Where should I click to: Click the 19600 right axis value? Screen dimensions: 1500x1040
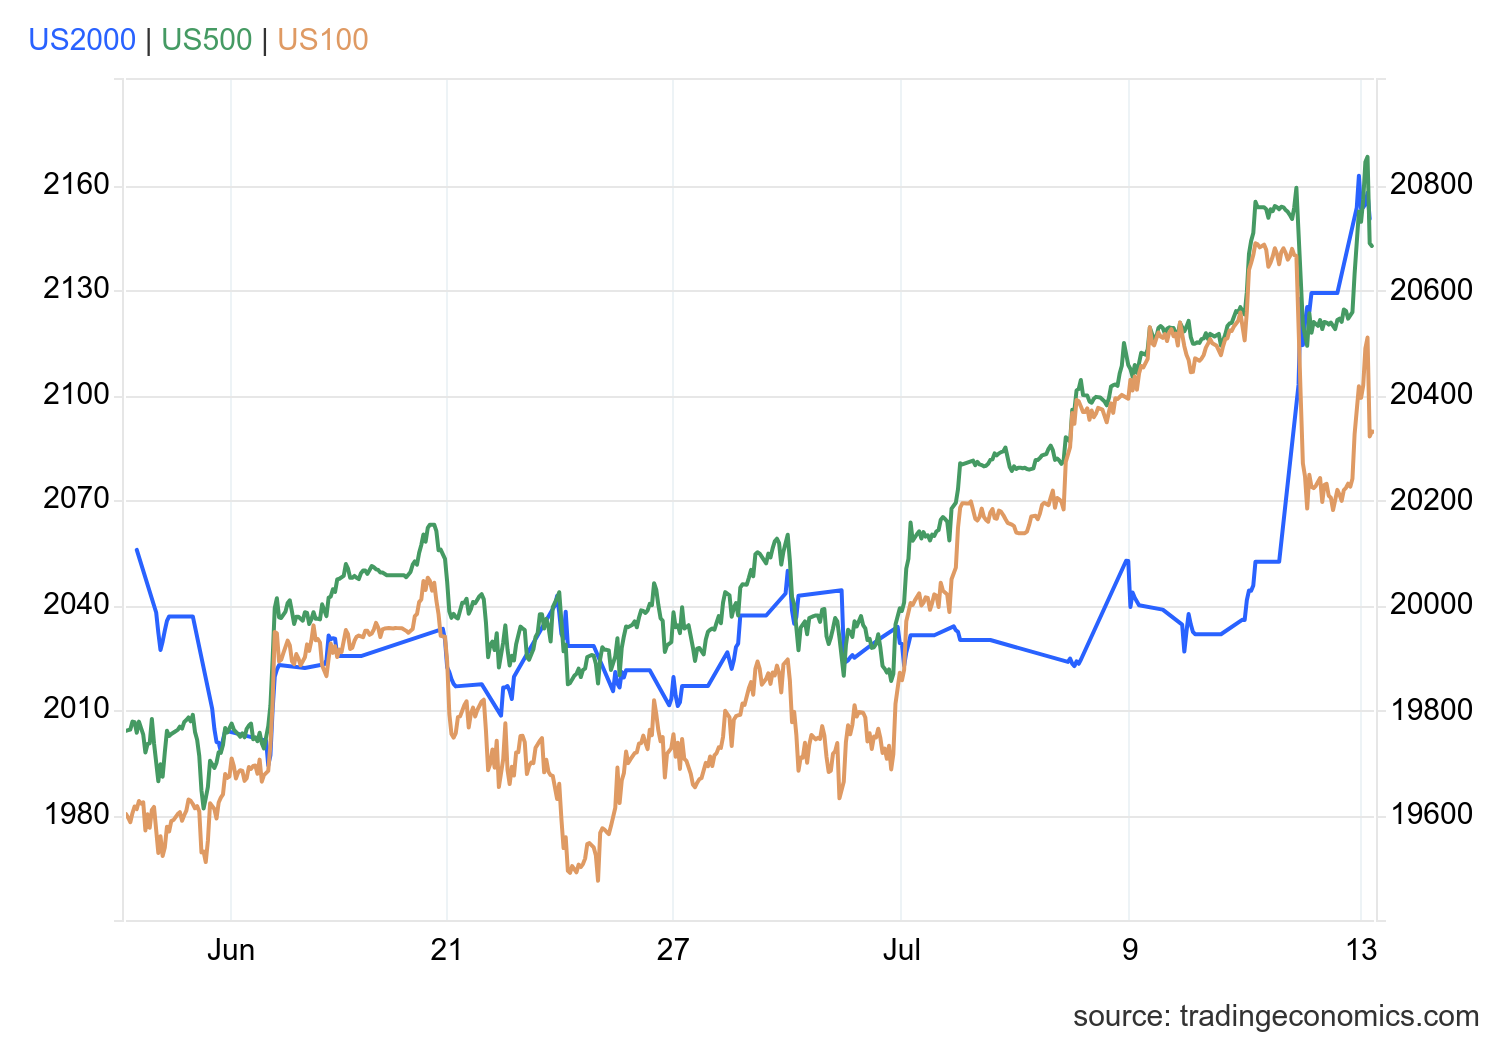1431,815
